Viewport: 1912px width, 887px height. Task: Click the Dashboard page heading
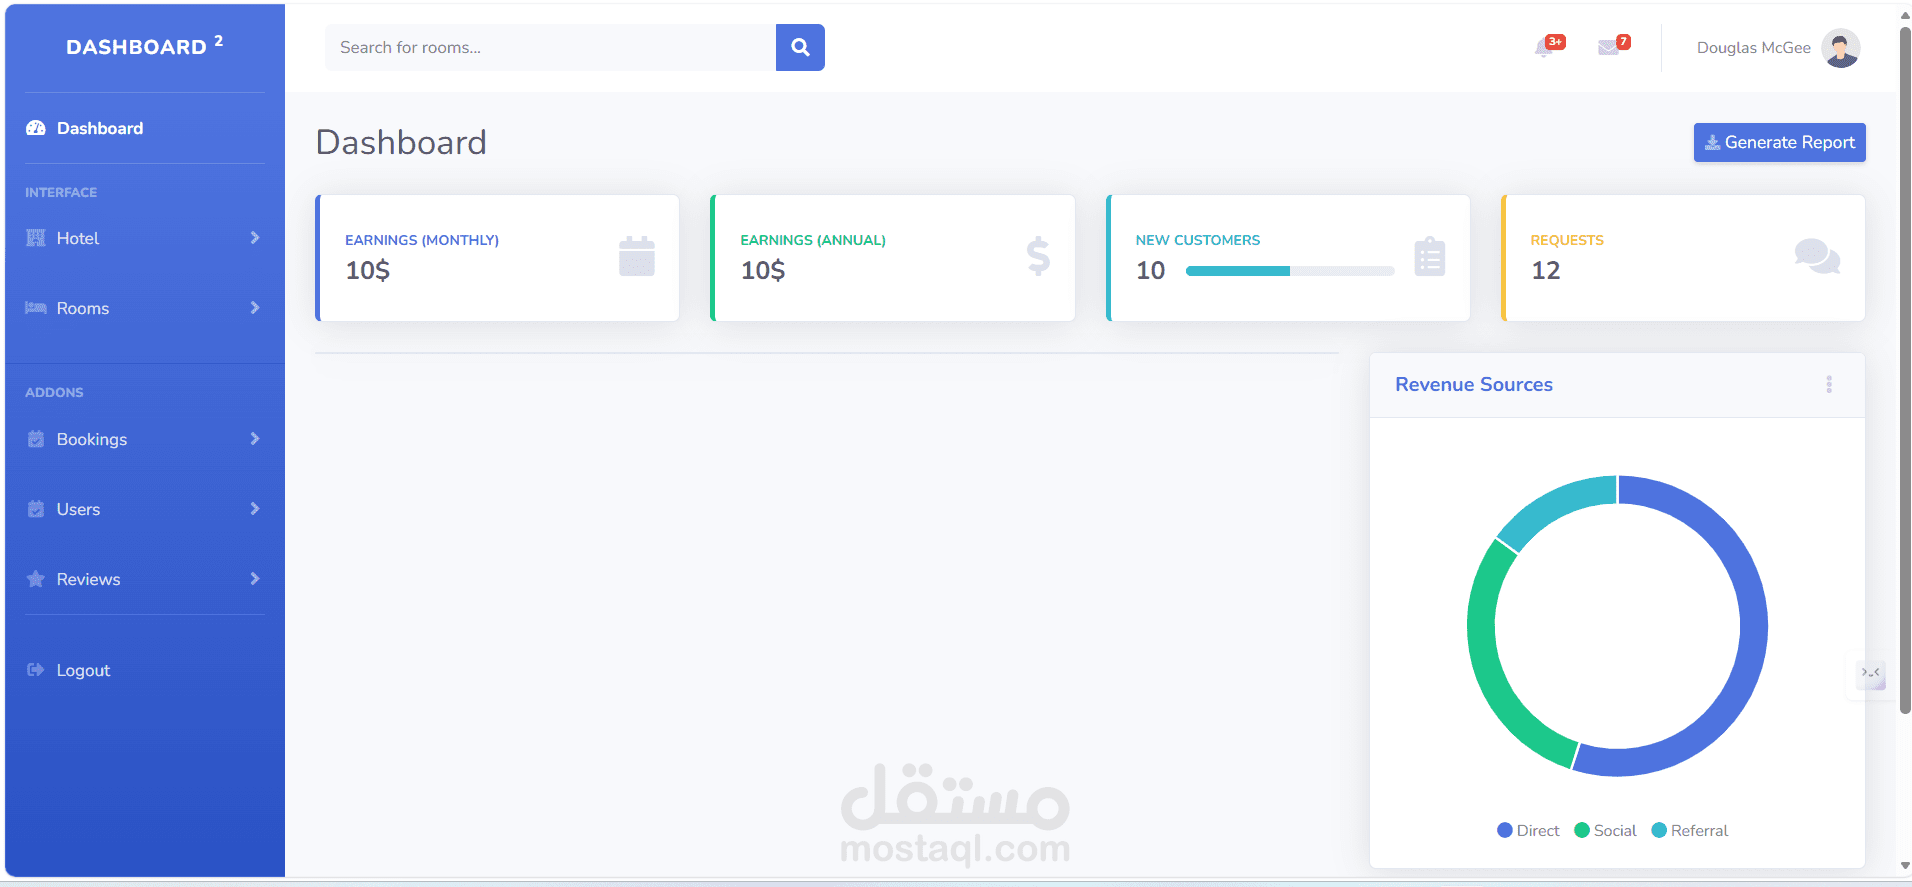401,142
